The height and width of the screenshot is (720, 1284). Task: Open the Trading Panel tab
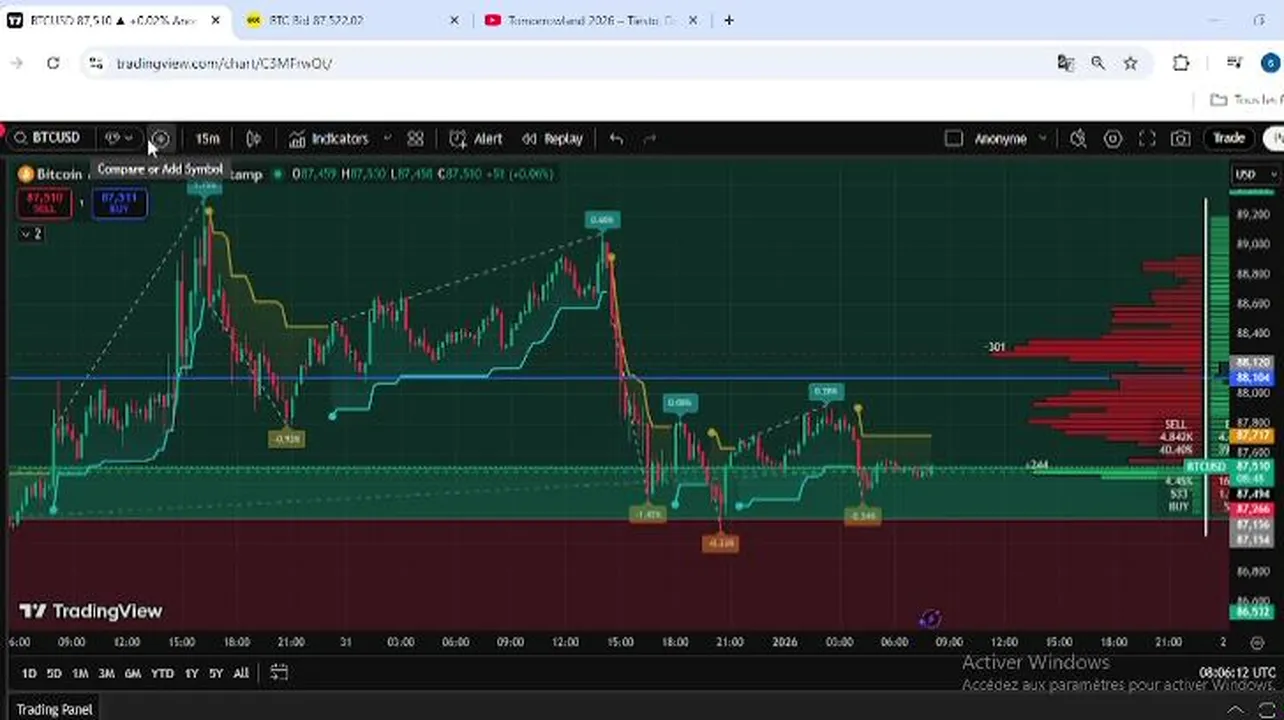[x=54, y=709]
